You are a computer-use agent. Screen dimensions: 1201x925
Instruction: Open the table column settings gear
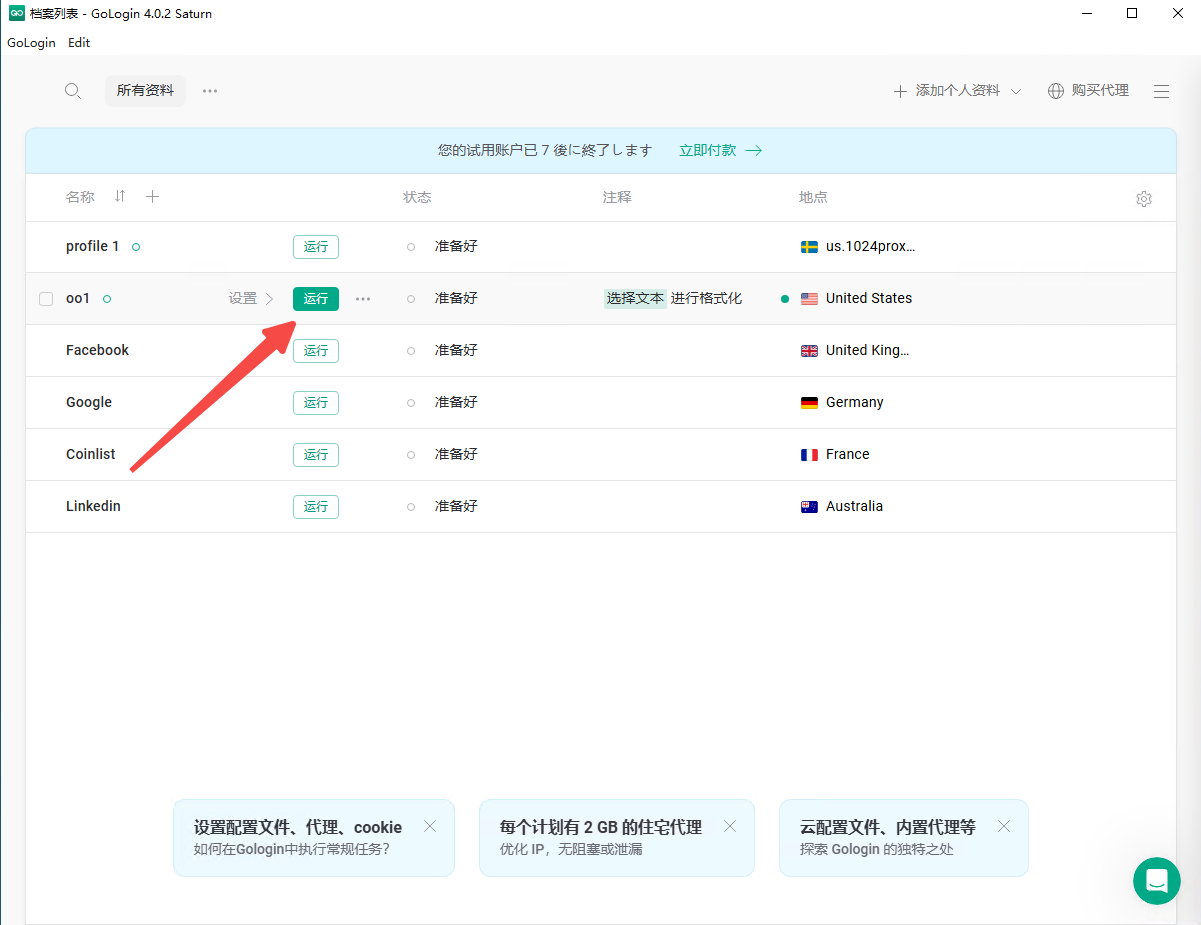coord(1144,199)
